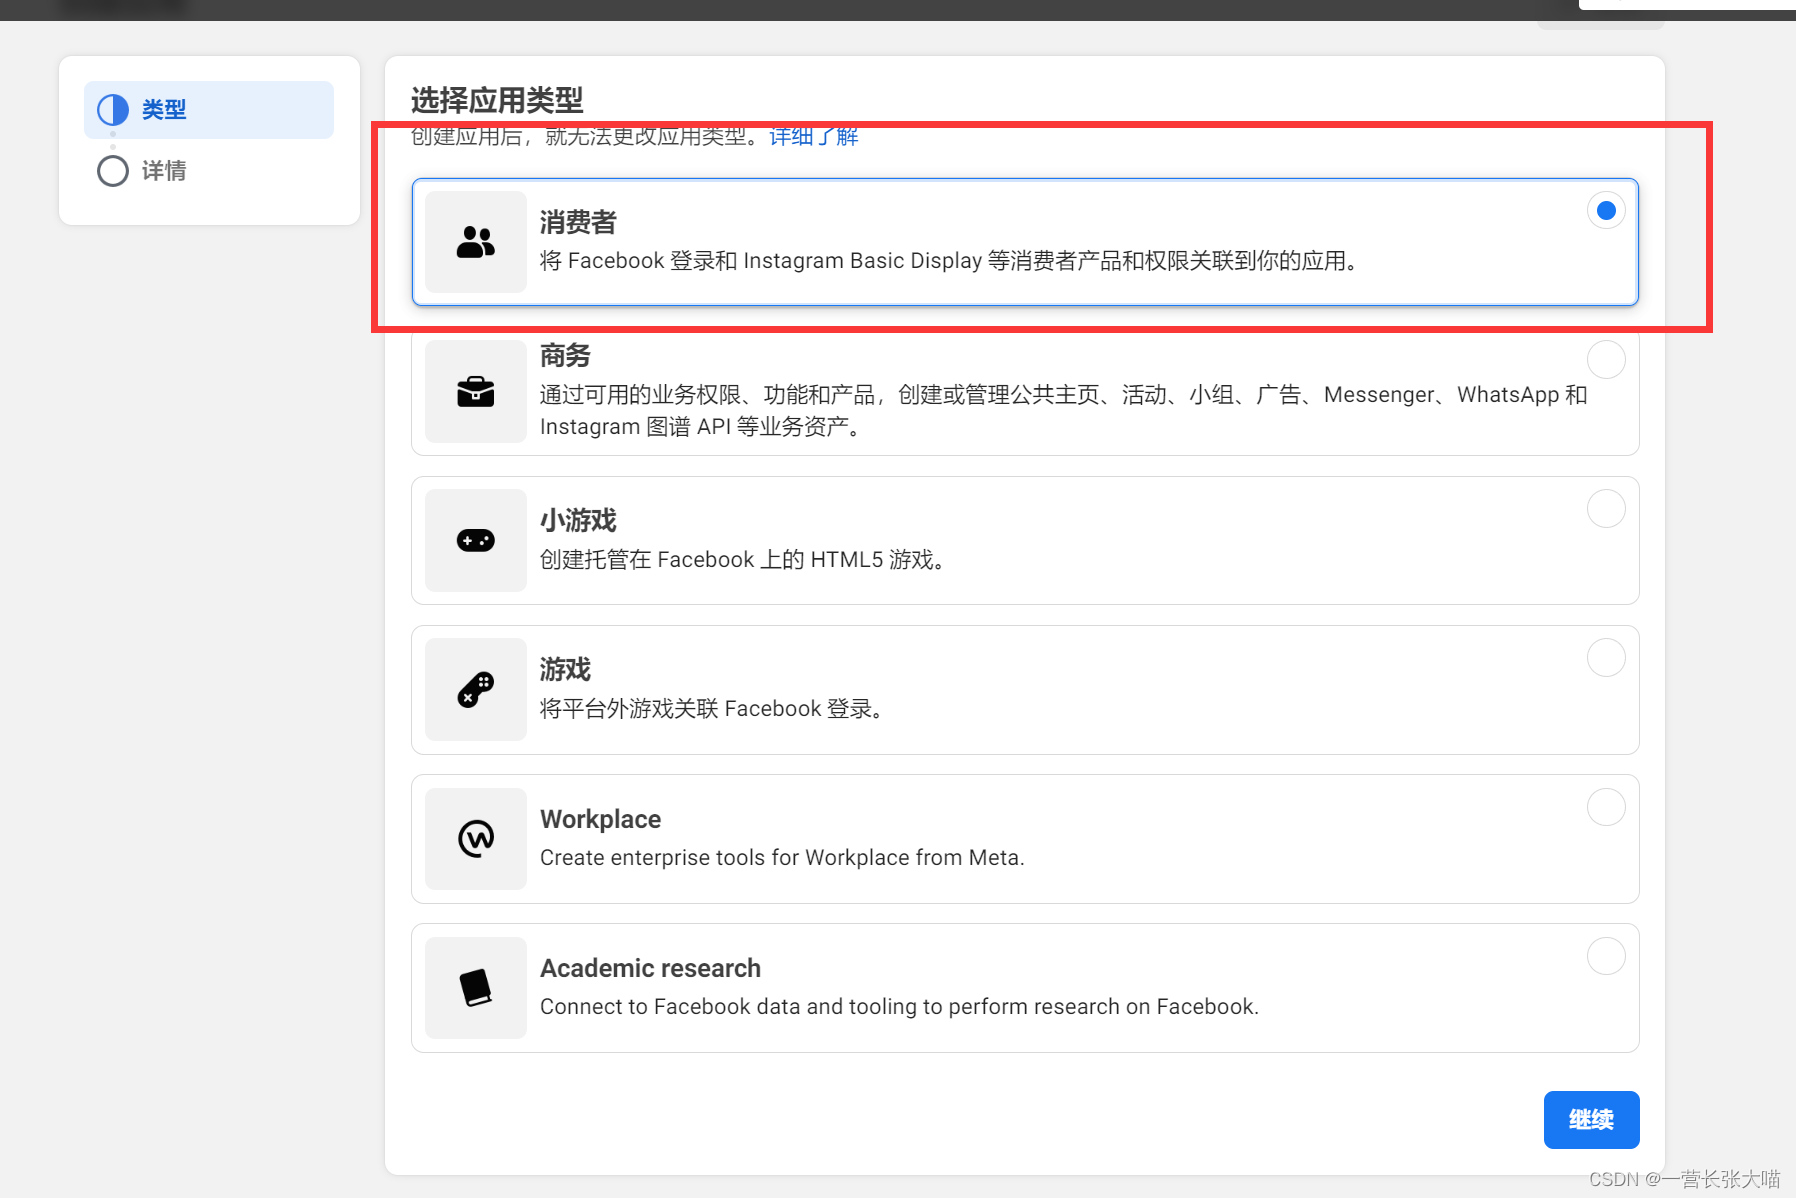
Task: Open the 详细了解 link
Action: (812, 137)
